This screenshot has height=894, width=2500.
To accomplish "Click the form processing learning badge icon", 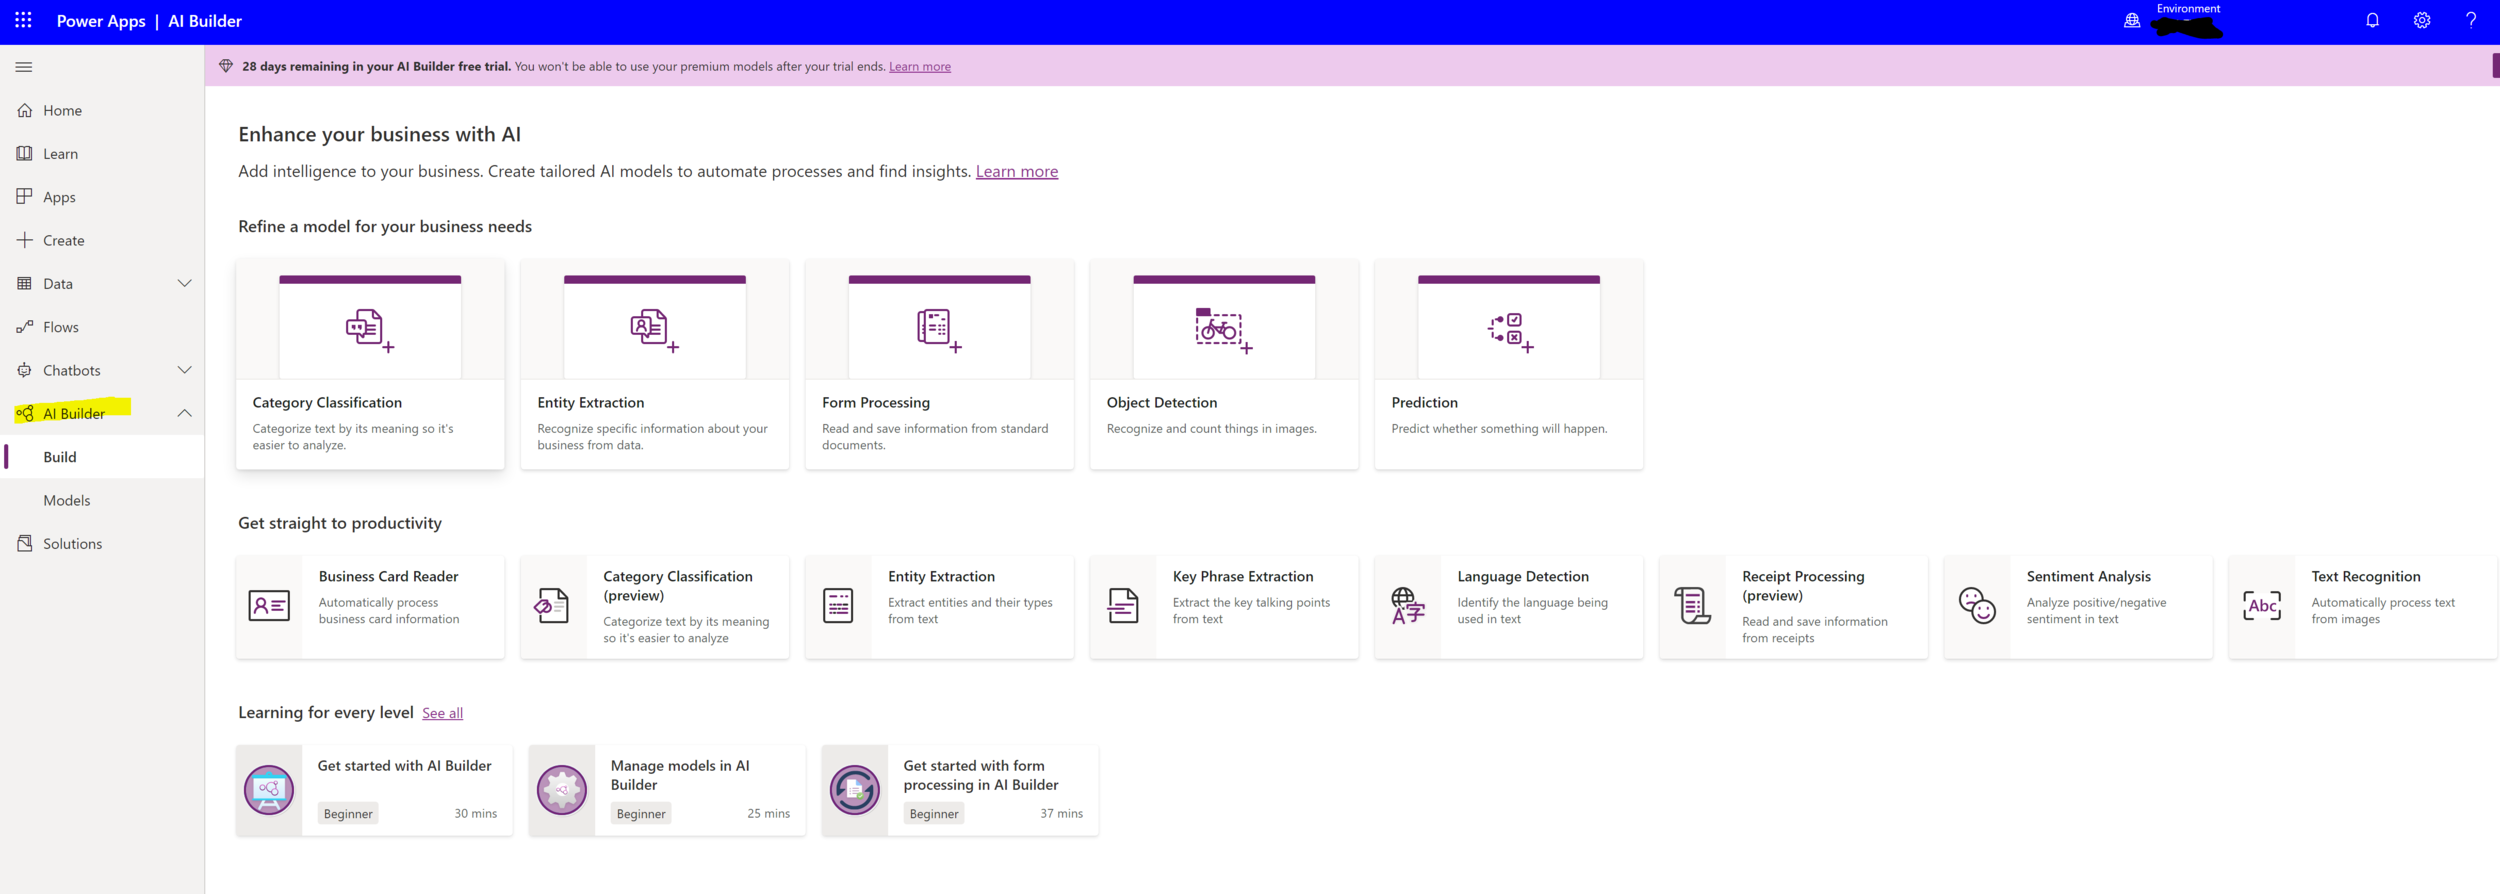I will 855,790.
